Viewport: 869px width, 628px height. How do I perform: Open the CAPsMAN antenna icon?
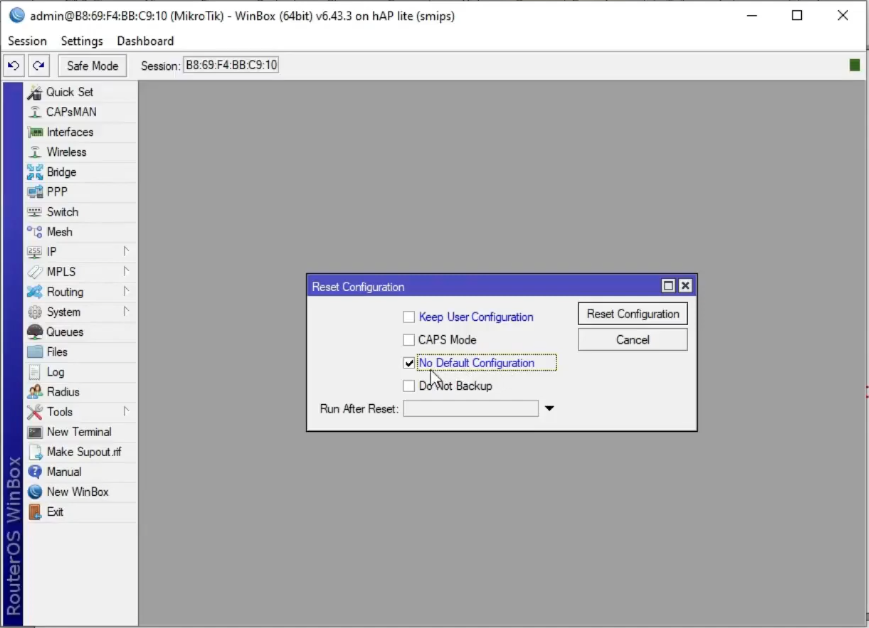click(35, 112)
